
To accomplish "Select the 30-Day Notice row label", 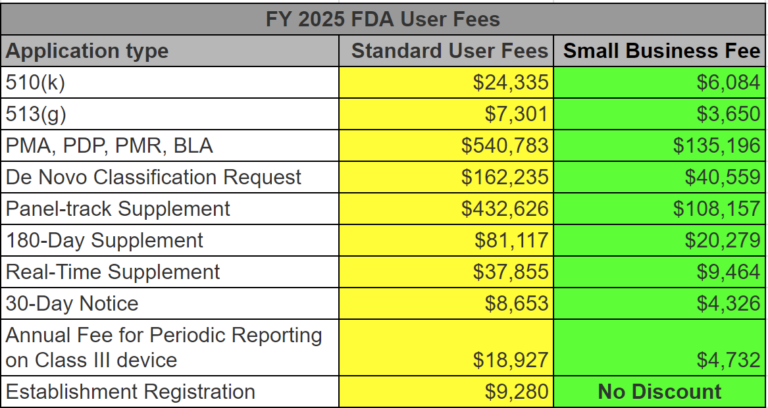I will click(72, 303).
